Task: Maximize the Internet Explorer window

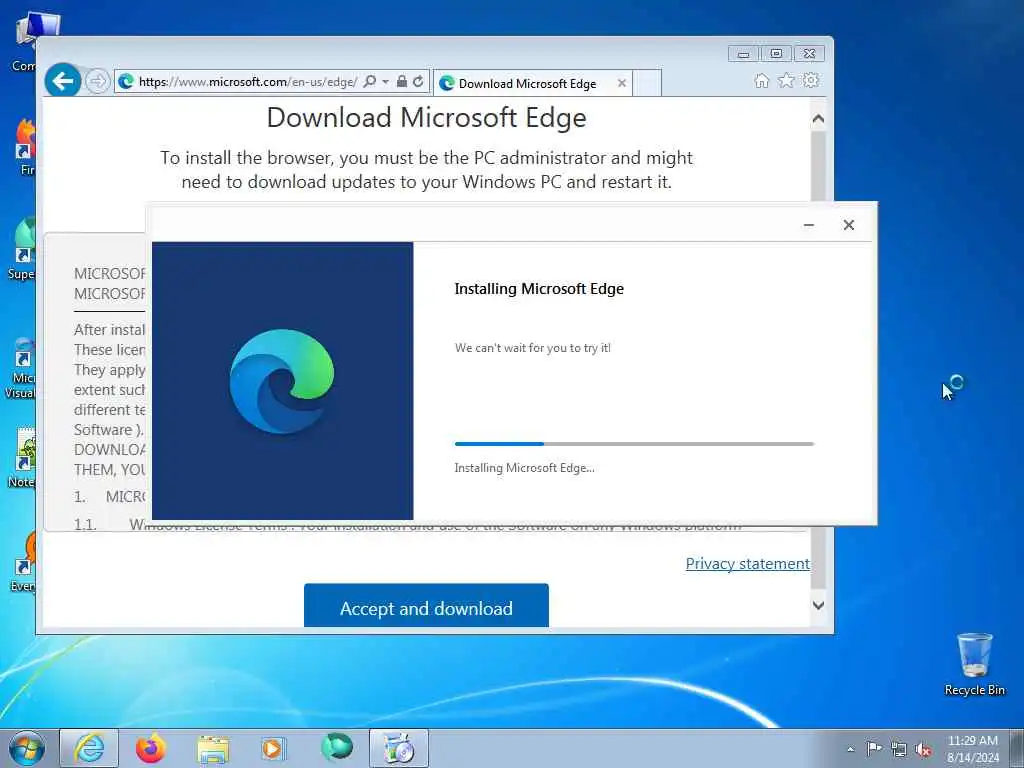Action: point(776,54)
